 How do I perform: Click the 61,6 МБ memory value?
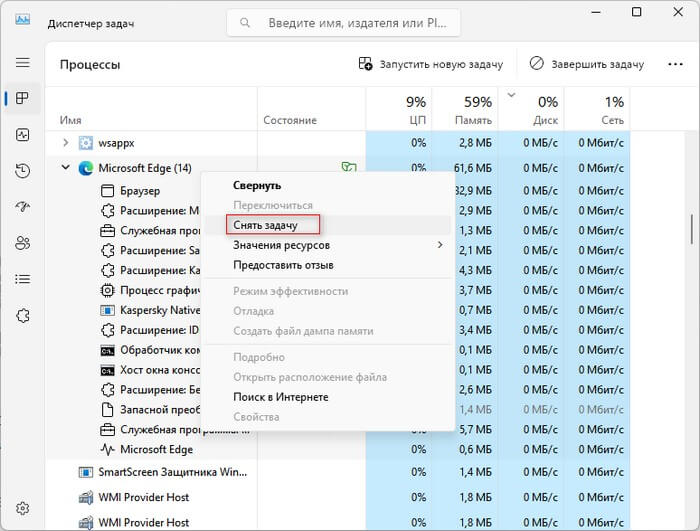tap(473, 168)
